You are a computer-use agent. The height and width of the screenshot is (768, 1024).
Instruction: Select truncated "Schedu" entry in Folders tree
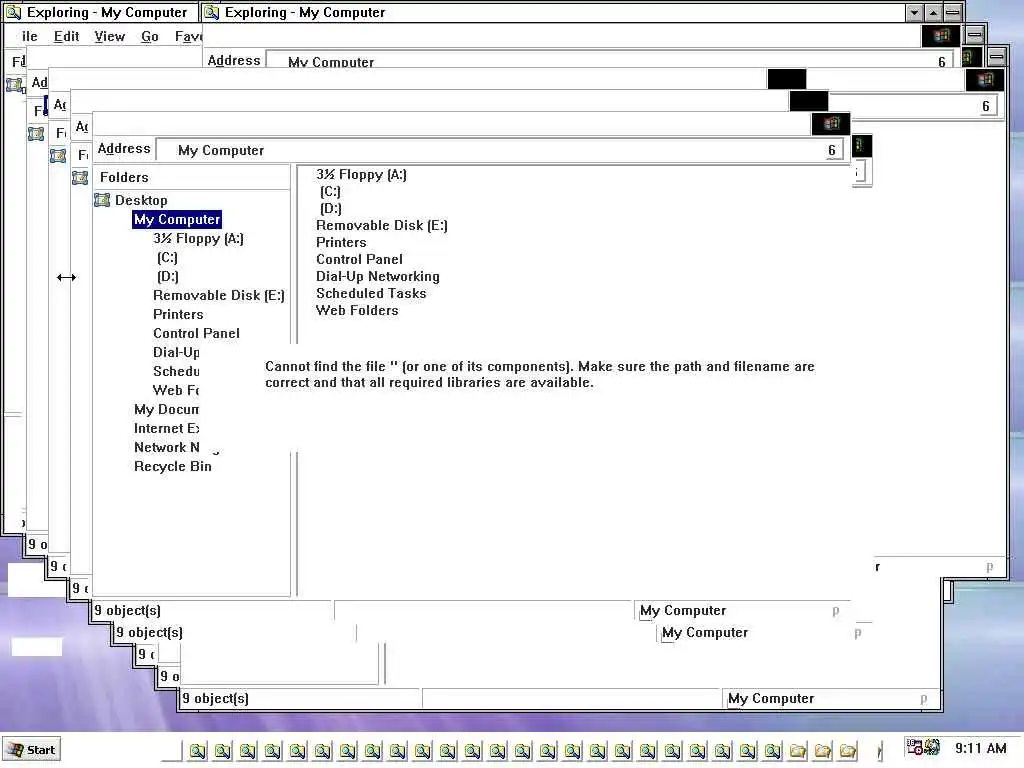click(x=176, y=371)
